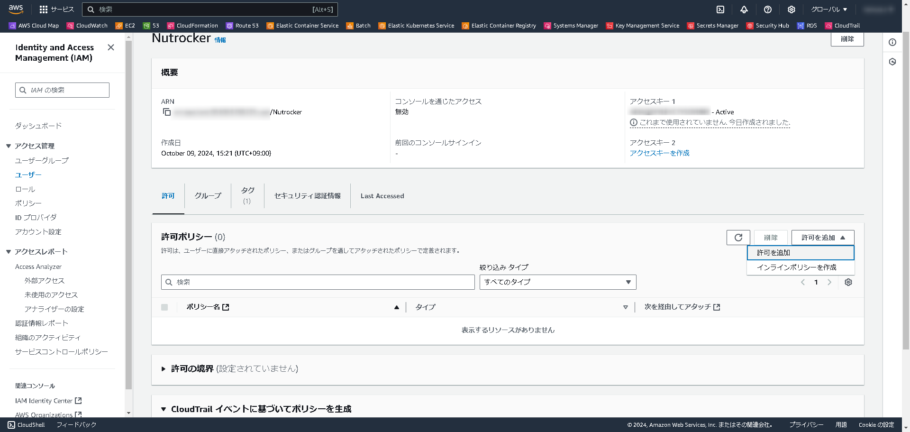
Task: Click アクセスキーを作成 link
Action: pyautogui.click(x=659, y=153)
